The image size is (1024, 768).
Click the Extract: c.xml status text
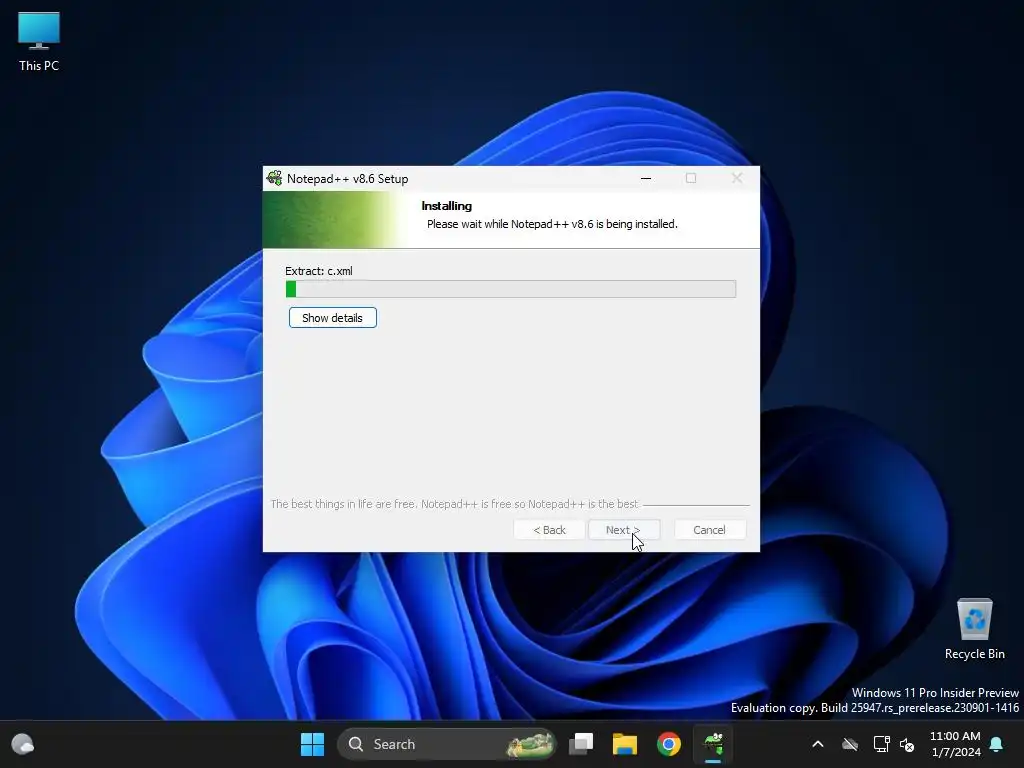[319, 271]
